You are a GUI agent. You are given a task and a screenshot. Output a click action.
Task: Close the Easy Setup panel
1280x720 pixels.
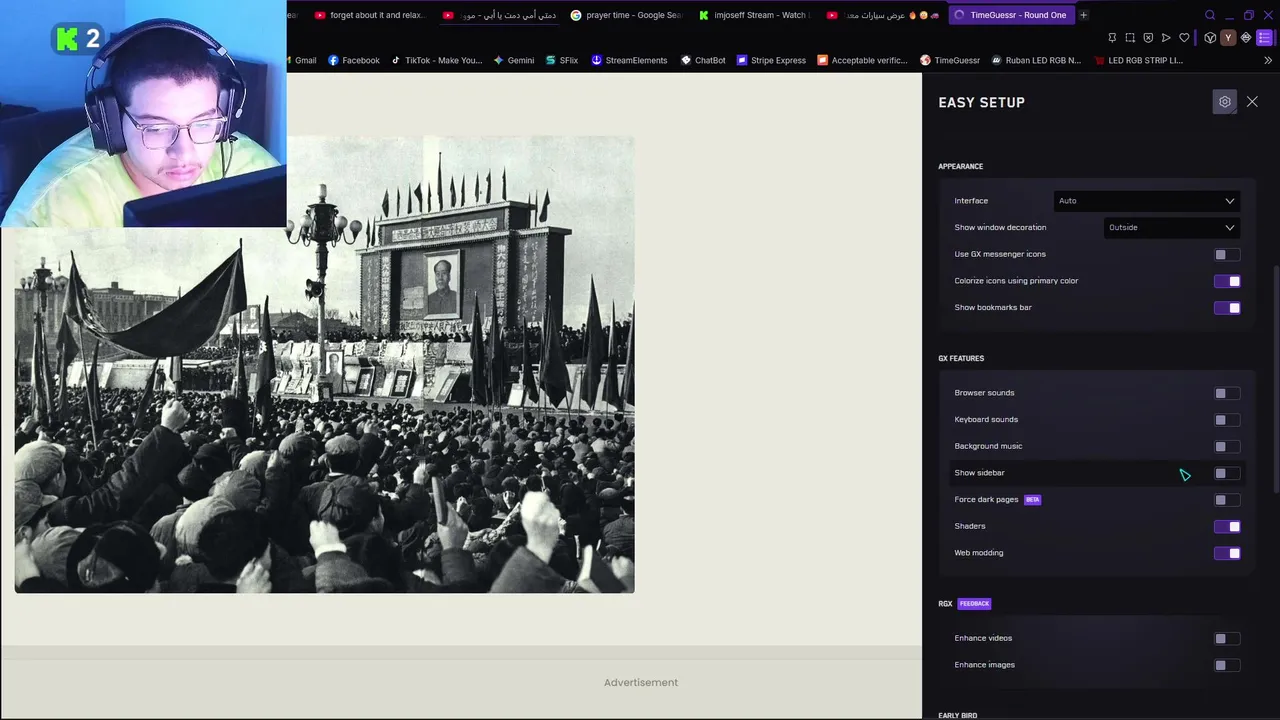[1252, 102]
